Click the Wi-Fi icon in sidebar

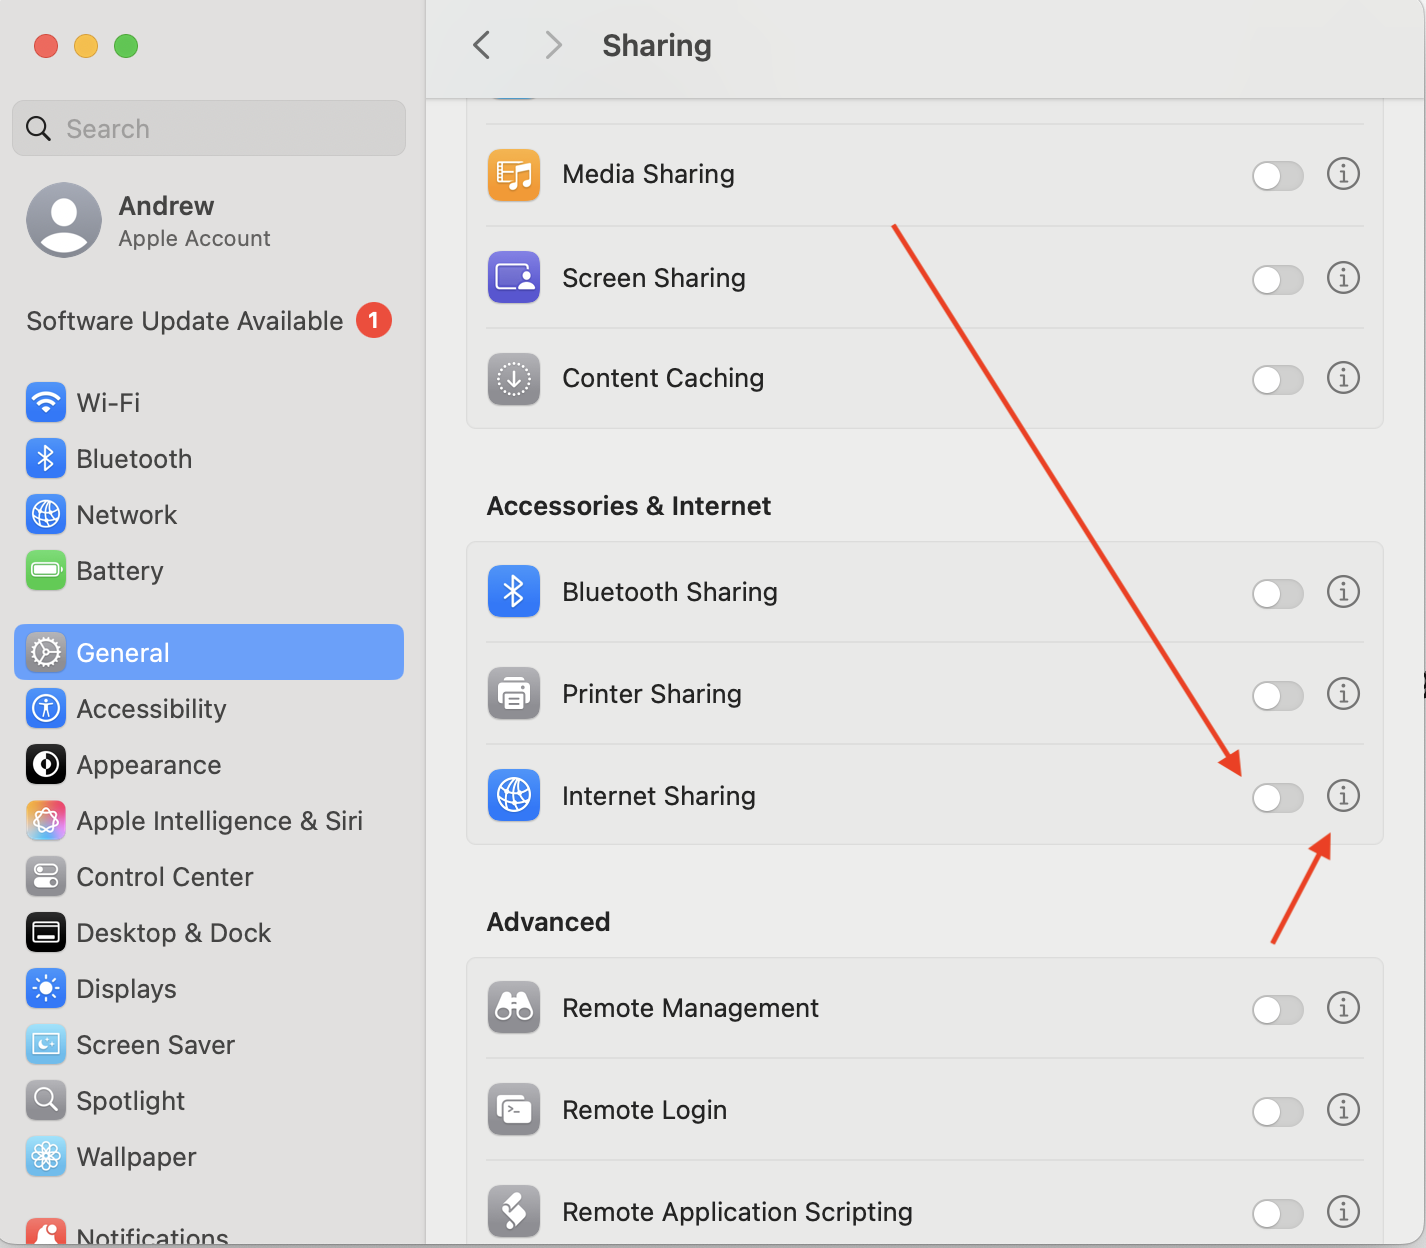click(x=46, y=403)
